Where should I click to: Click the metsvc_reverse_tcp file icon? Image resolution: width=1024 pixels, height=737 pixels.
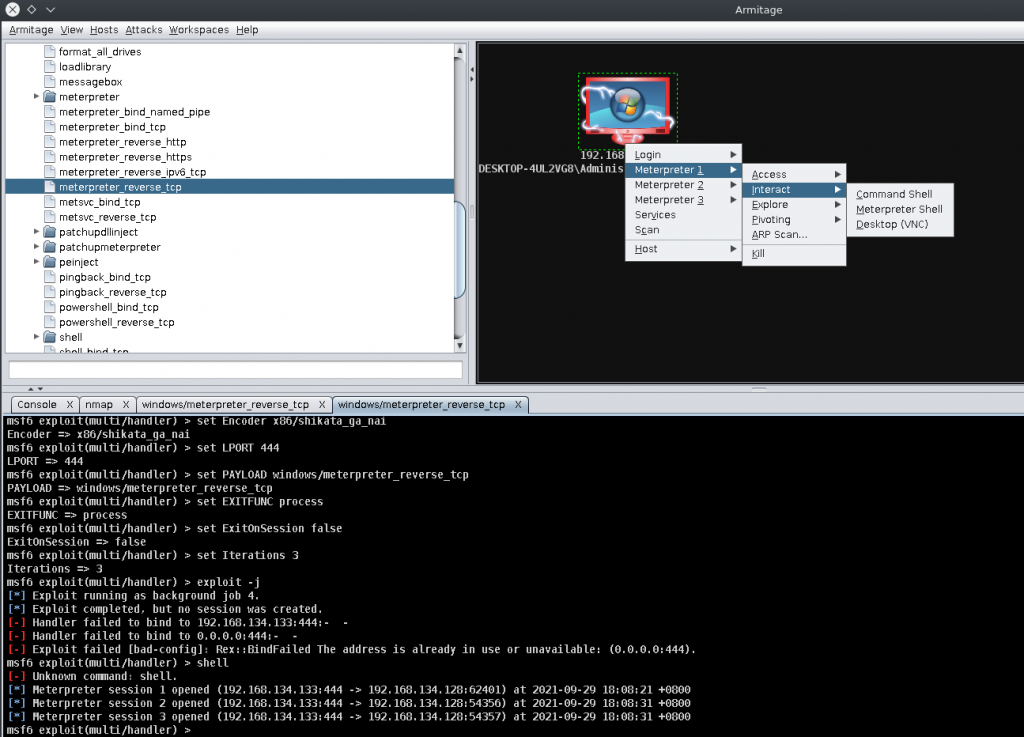[x=50, y=217]
